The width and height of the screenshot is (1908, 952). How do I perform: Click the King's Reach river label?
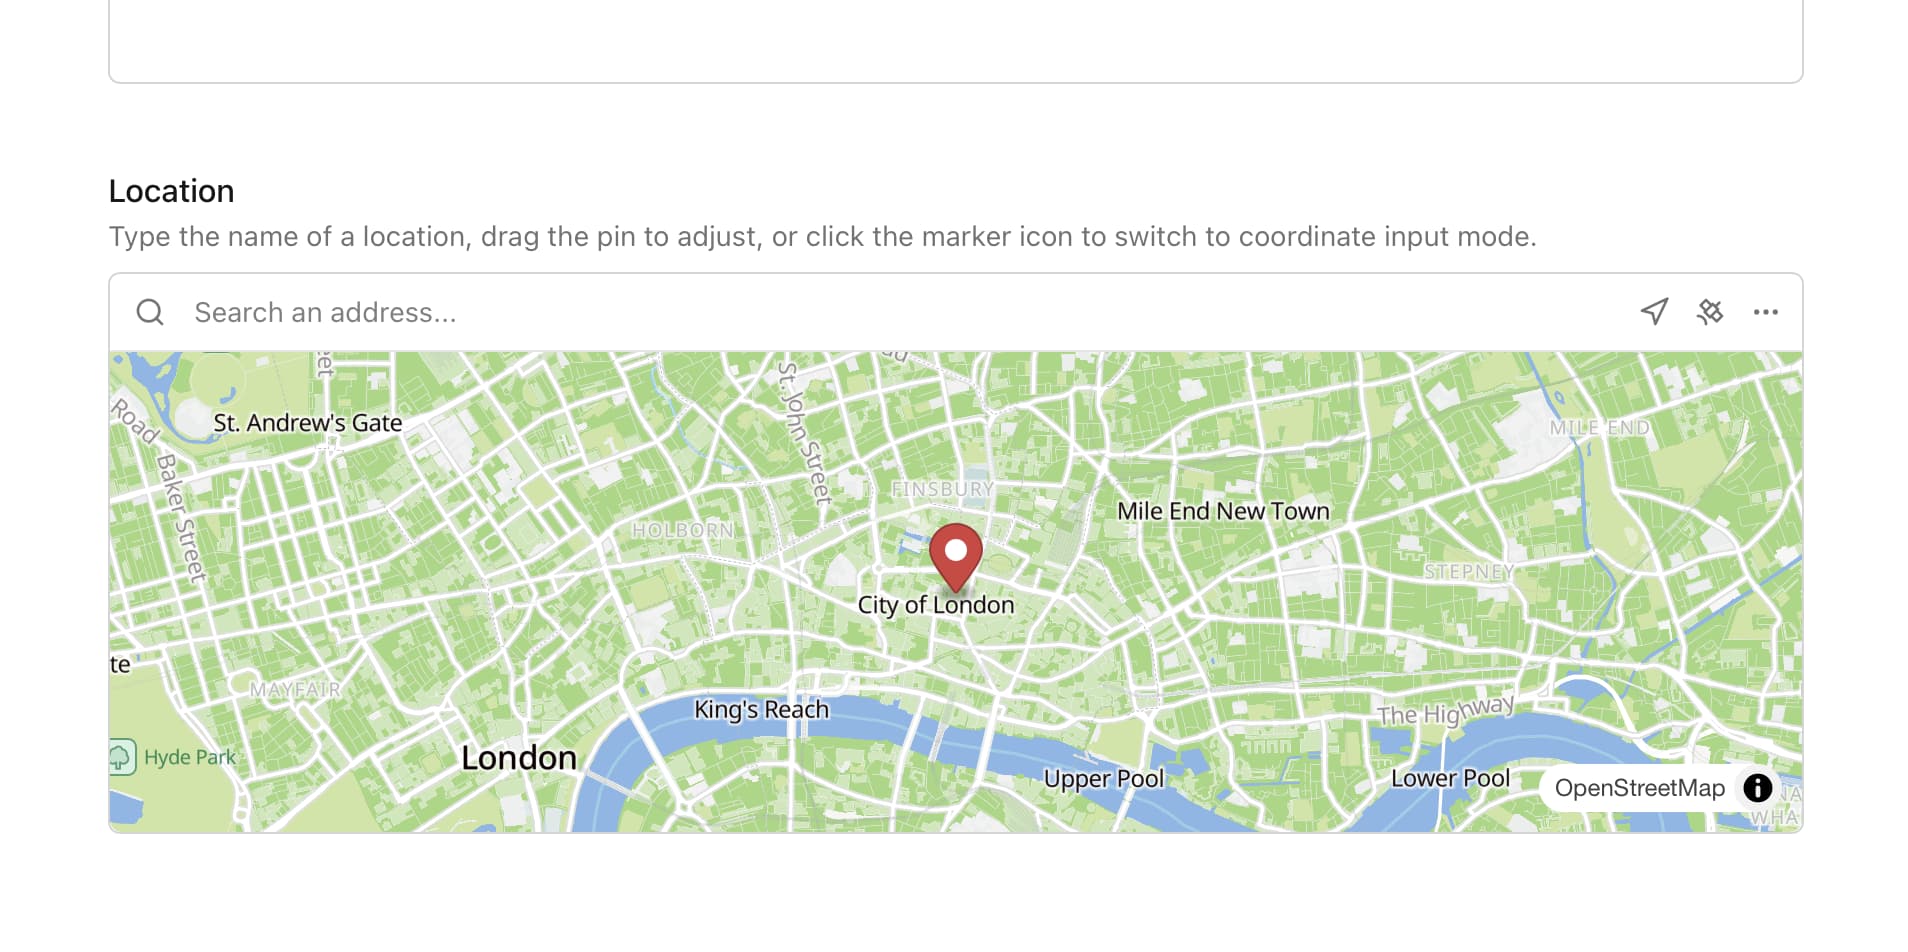click(x=762, y=709)
